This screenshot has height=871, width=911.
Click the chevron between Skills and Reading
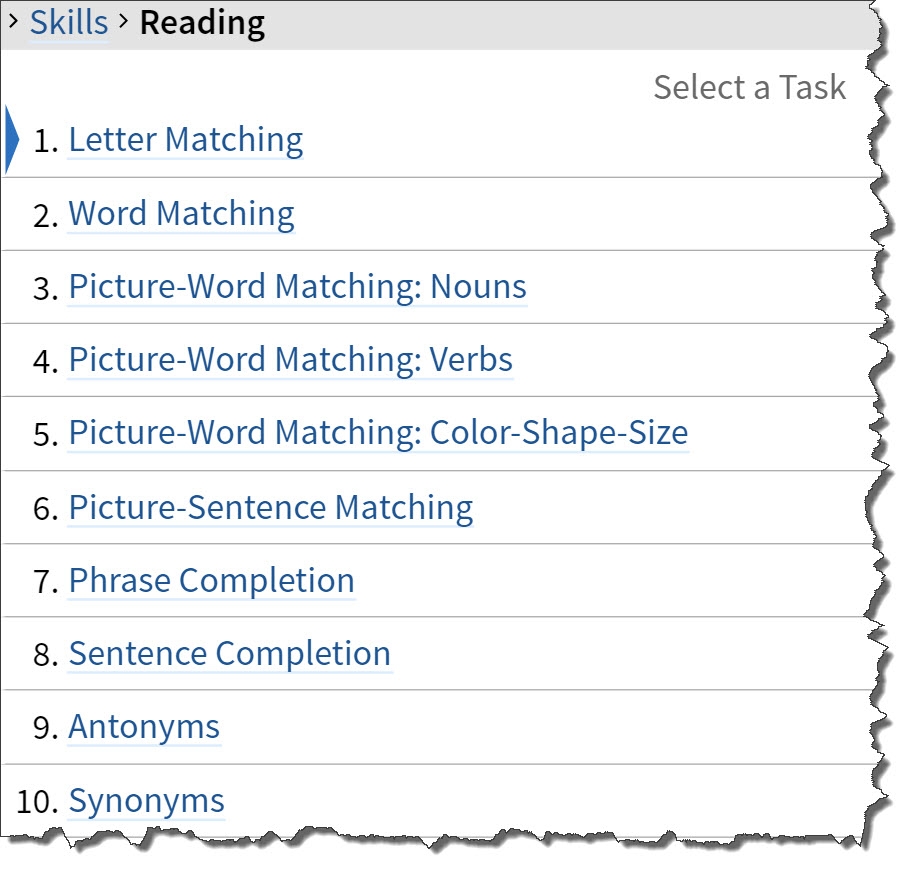point(124,20)
